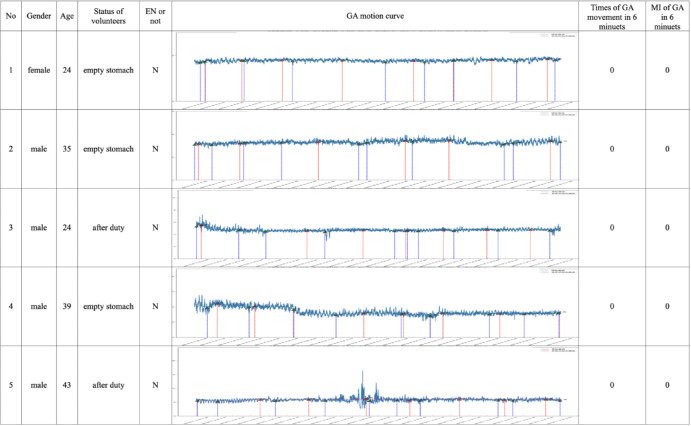Click the 'No' column header
Image resolution: width=691 pixels, height=426 pixels.
tap(11, 16)
